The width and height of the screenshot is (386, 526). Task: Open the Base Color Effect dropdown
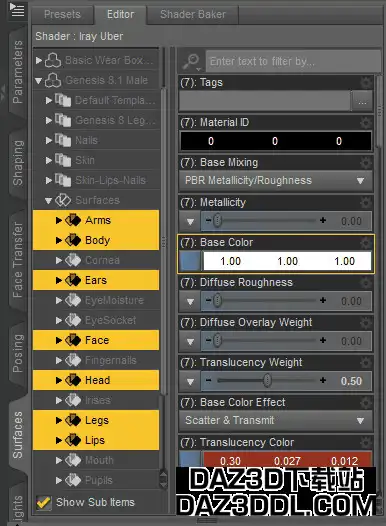276,420
